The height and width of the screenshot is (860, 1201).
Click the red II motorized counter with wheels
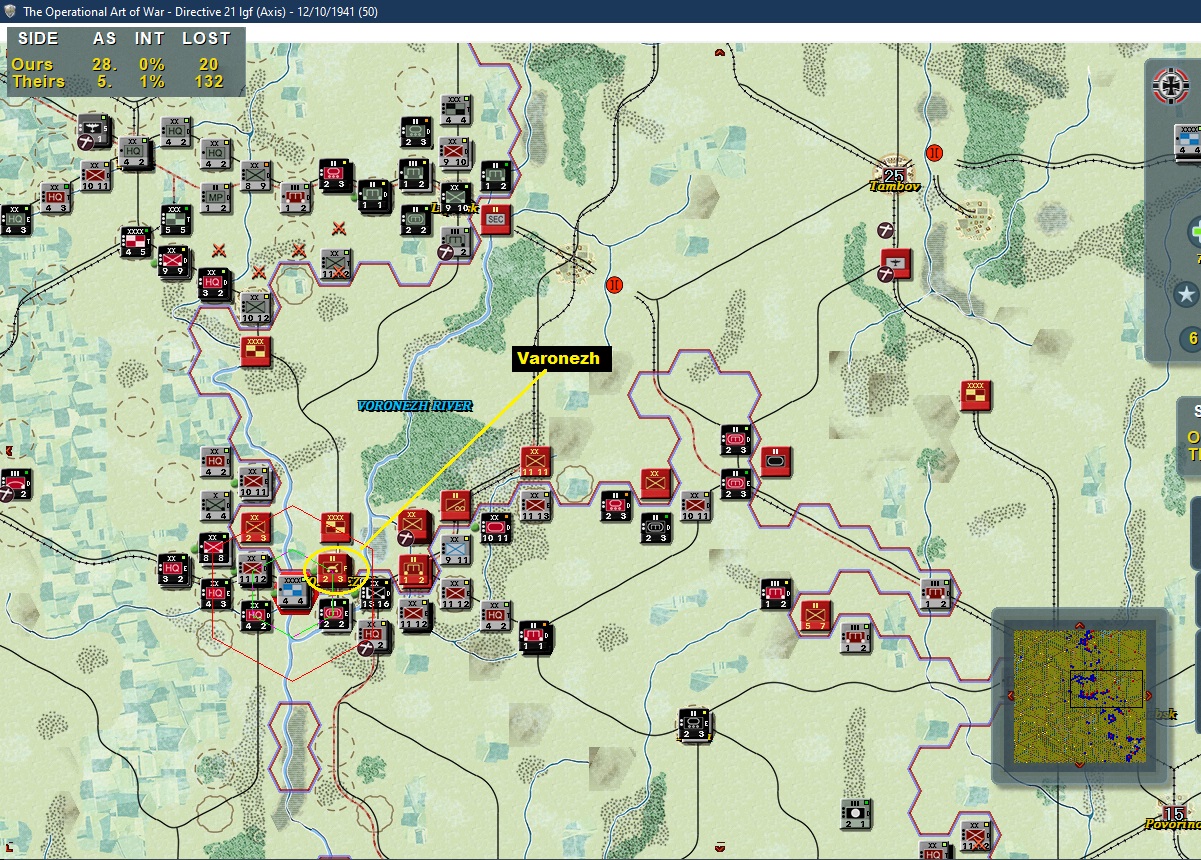455,506
